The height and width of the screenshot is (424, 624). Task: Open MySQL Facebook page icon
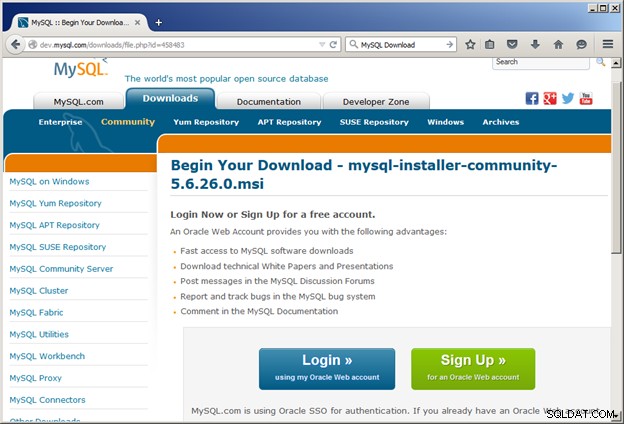(532, 98)
